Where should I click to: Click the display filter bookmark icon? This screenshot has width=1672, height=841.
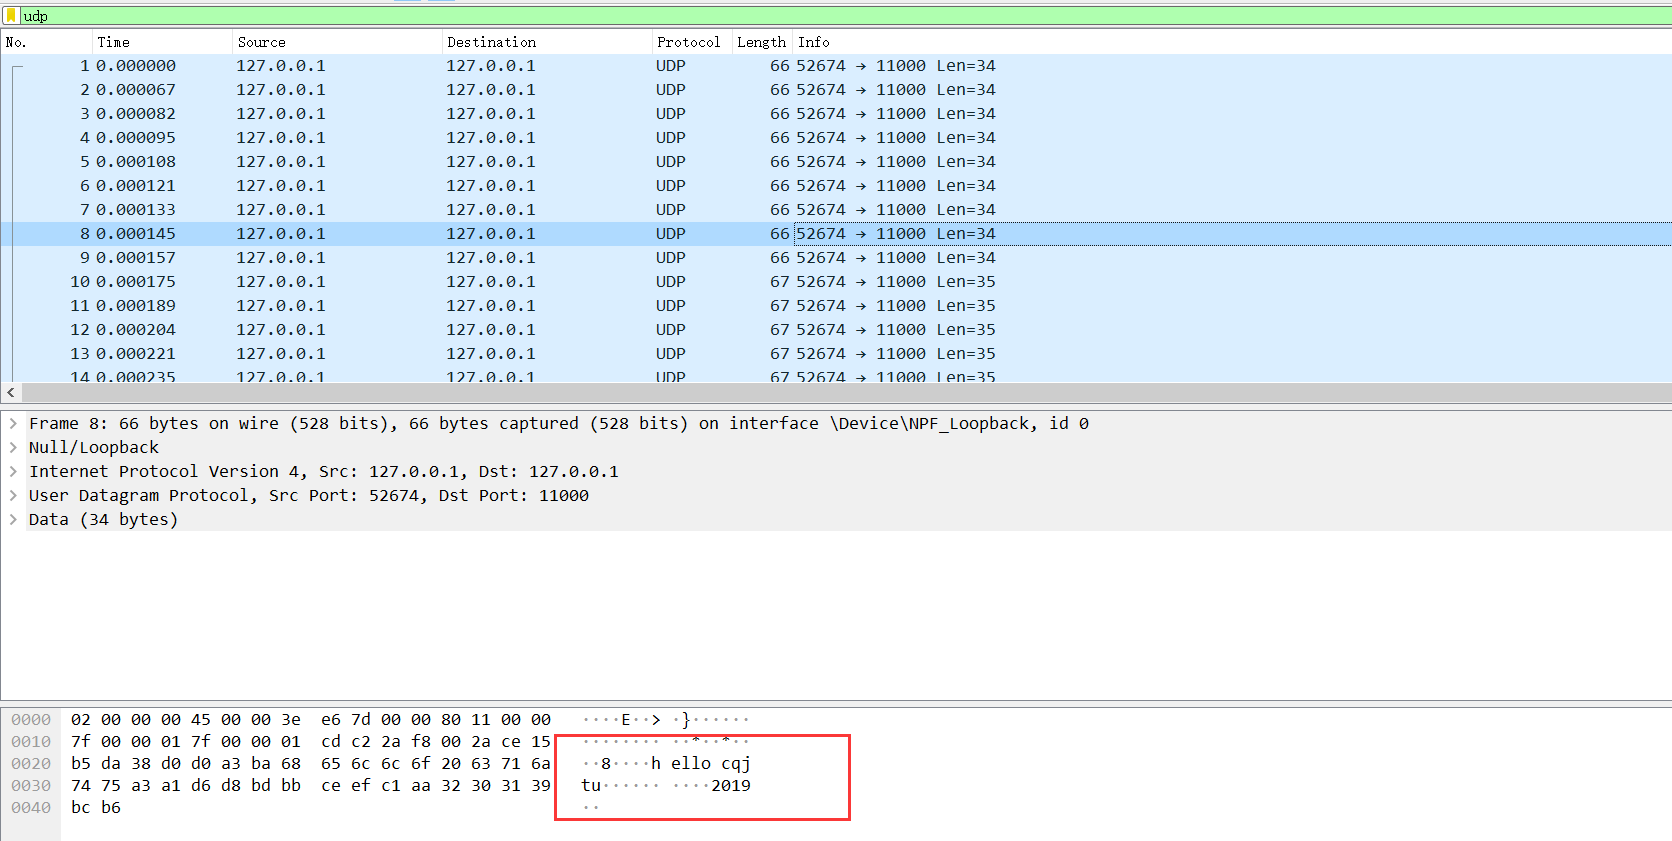11,15
